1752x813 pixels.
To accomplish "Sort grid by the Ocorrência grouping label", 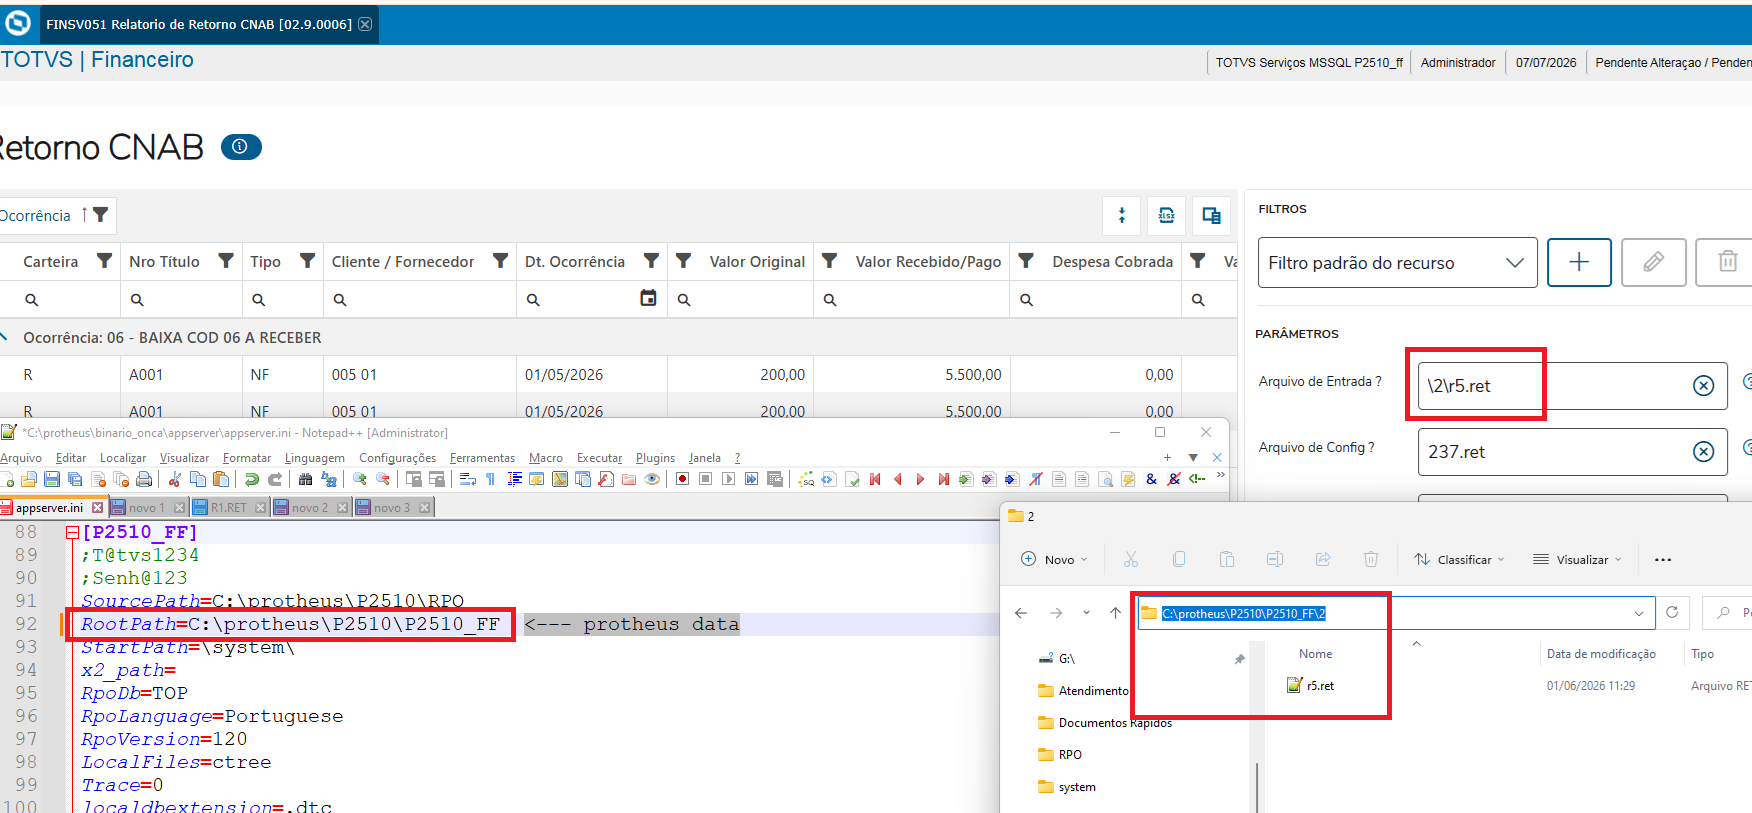I will pos(35,216).
